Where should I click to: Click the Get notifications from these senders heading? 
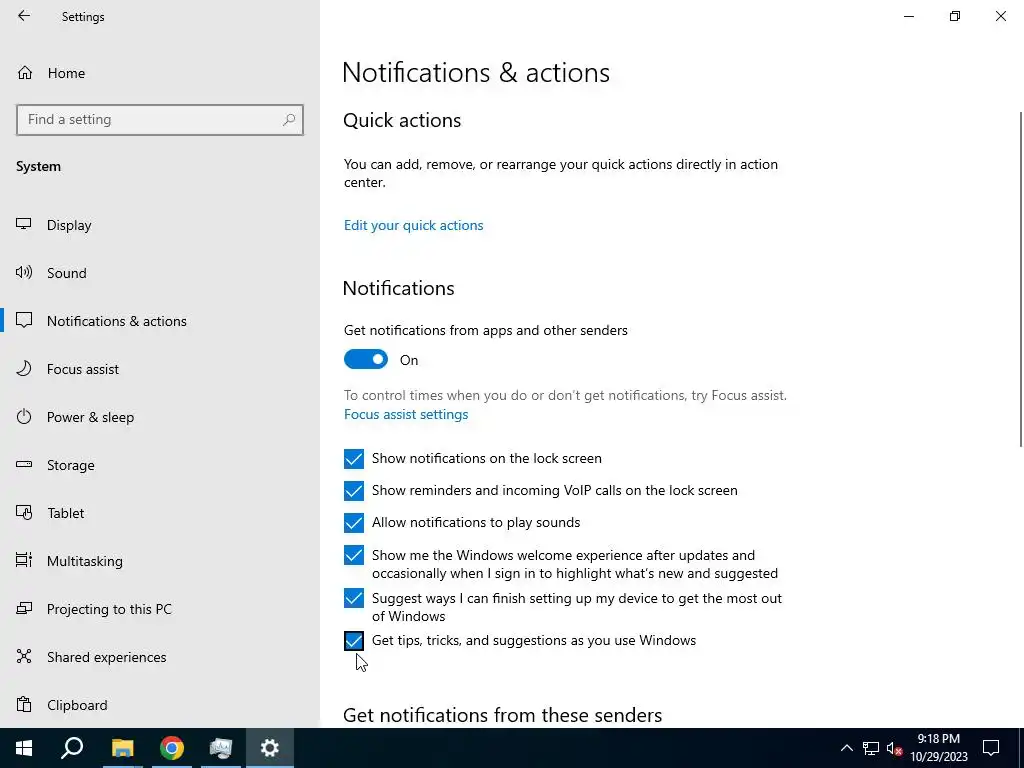[502, 715]
